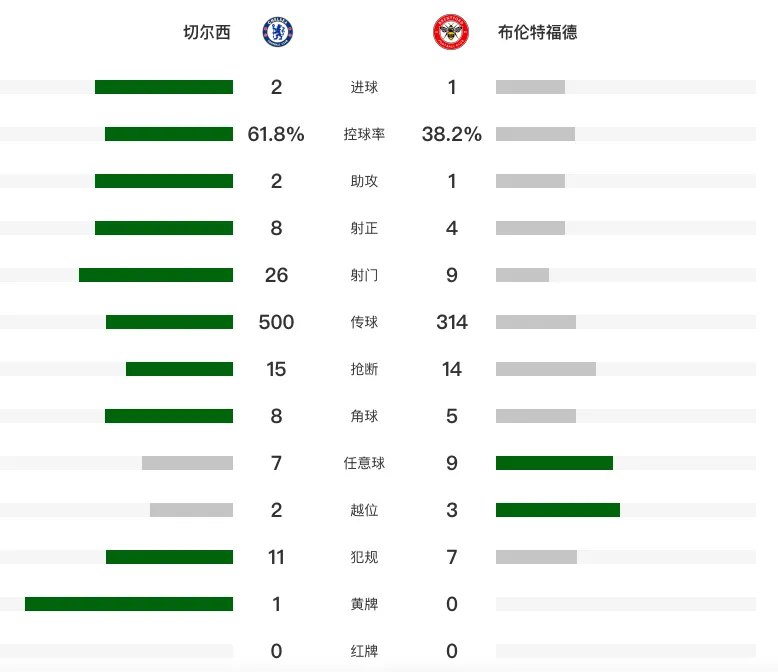Open the 布伦特福德 team name link

pyautogui.click(x=537, y=32)
